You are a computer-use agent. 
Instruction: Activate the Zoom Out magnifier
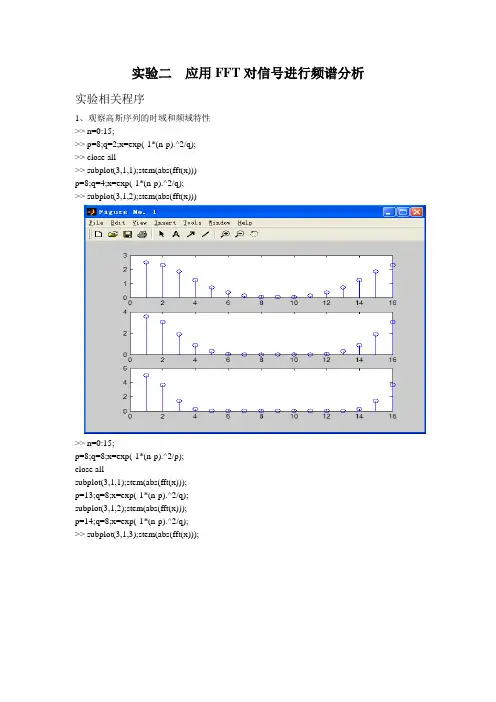pos(239,234)
